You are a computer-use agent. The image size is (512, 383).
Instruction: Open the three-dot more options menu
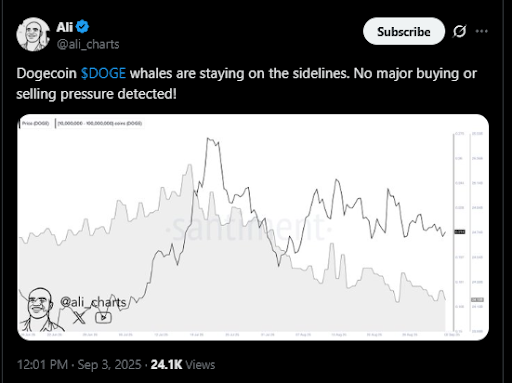(x=481, y=31)
